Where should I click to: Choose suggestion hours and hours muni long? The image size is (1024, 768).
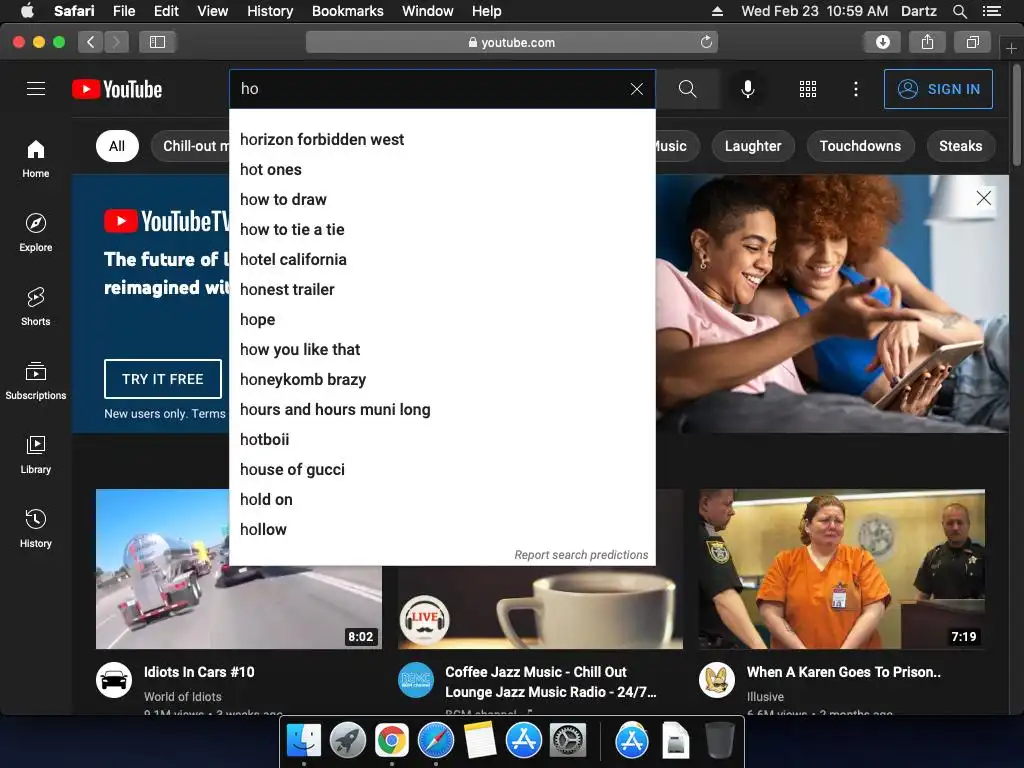point(442,409)
